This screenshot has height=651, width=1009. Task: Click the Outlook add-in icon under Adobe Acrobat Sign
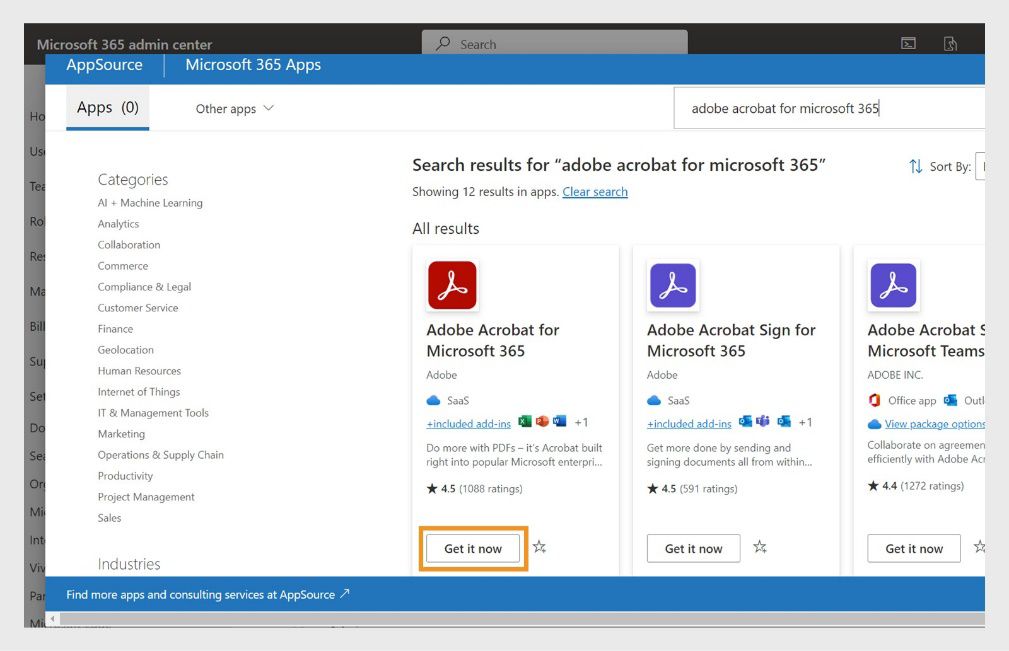(744, 421)
